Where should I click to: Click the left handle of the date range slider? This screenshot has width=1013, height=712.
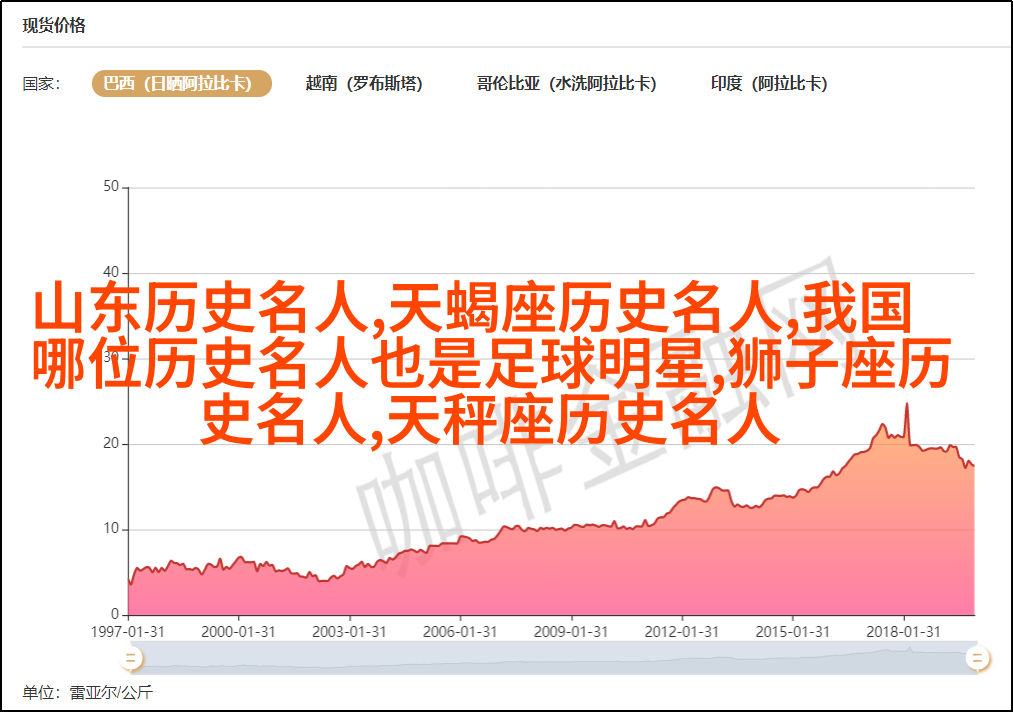pyautogui.click(x=130, y=657)
